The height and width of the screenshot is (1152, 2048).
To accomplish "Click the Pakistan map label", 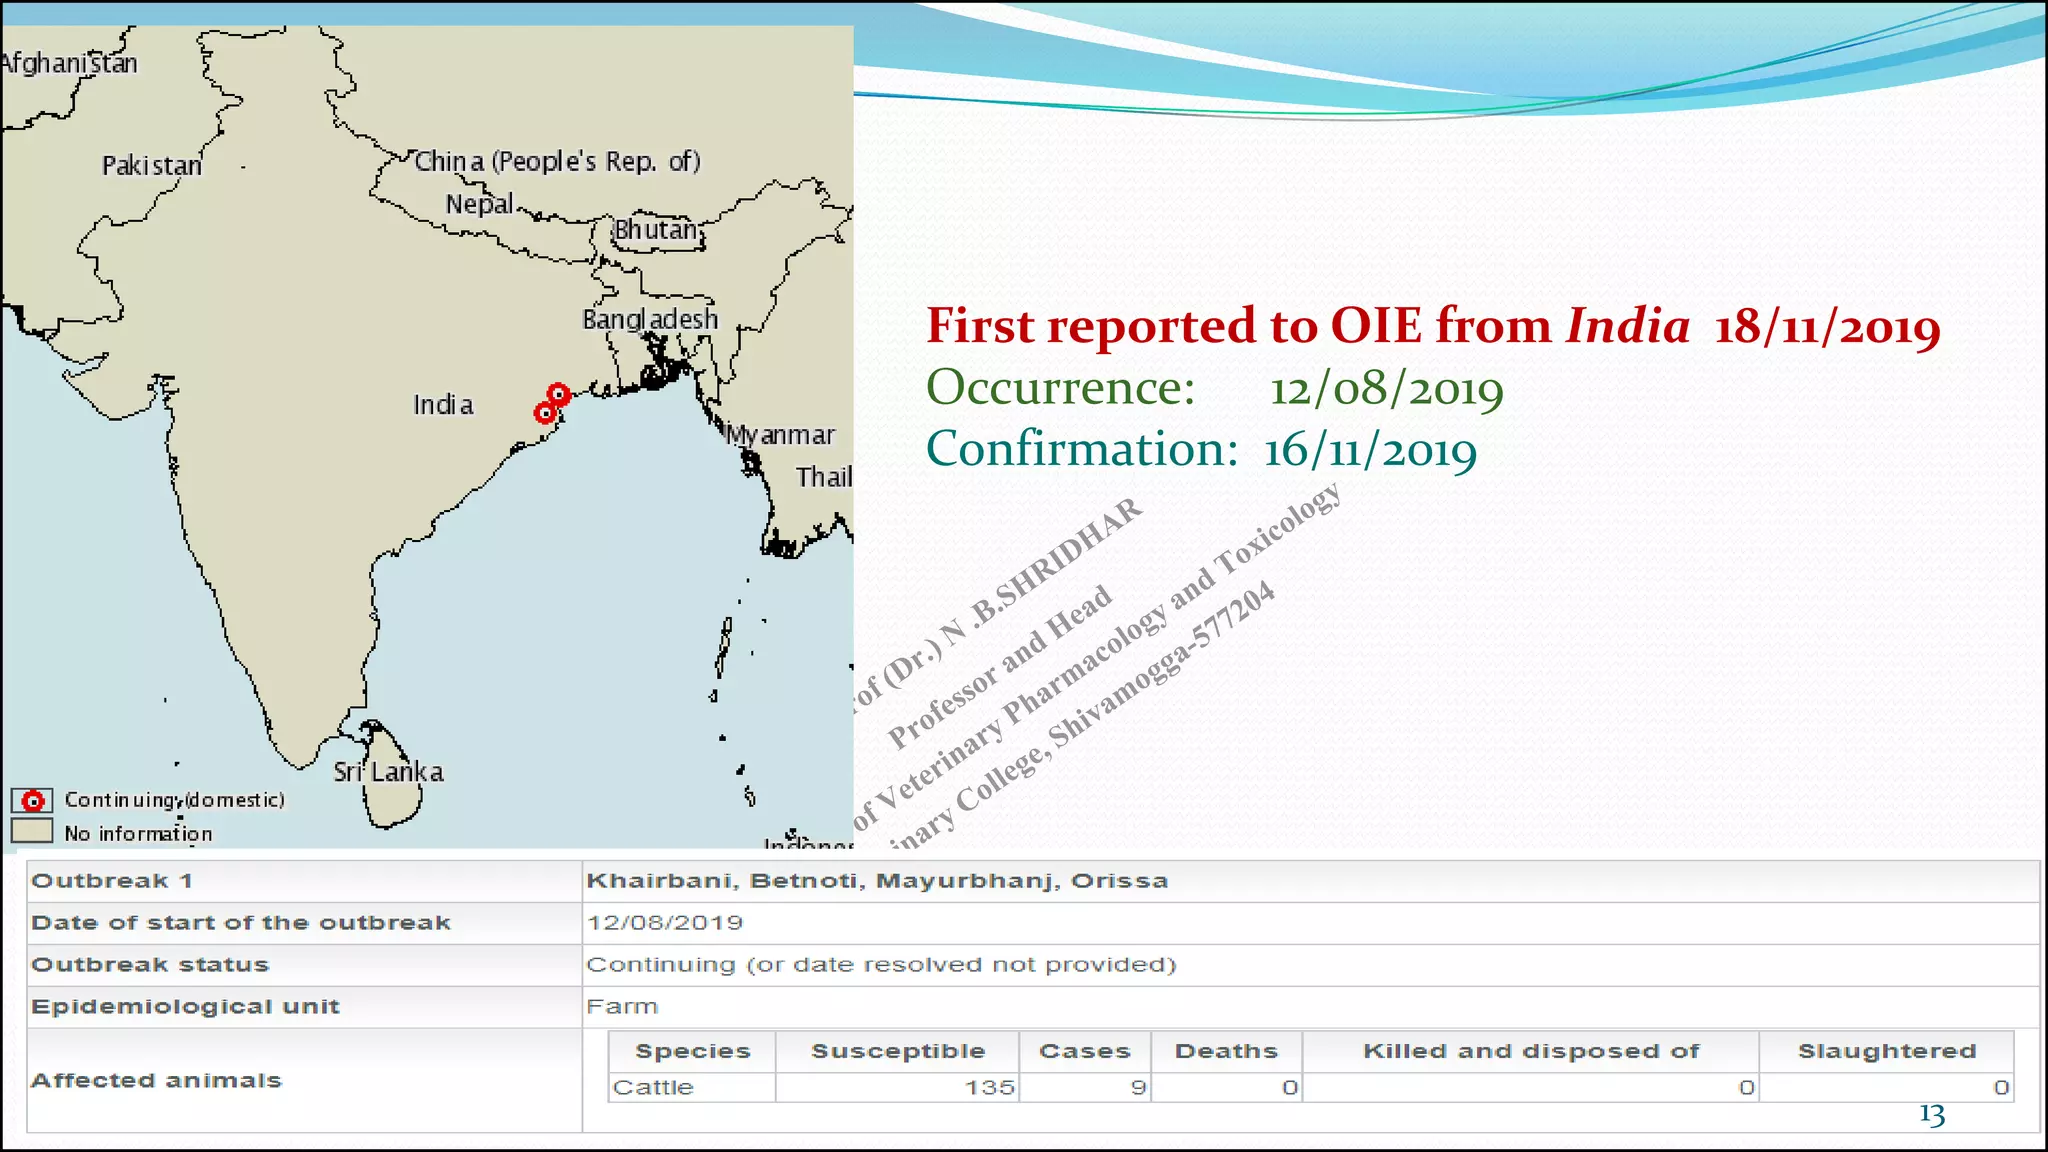I will click(x=151, y=166).
